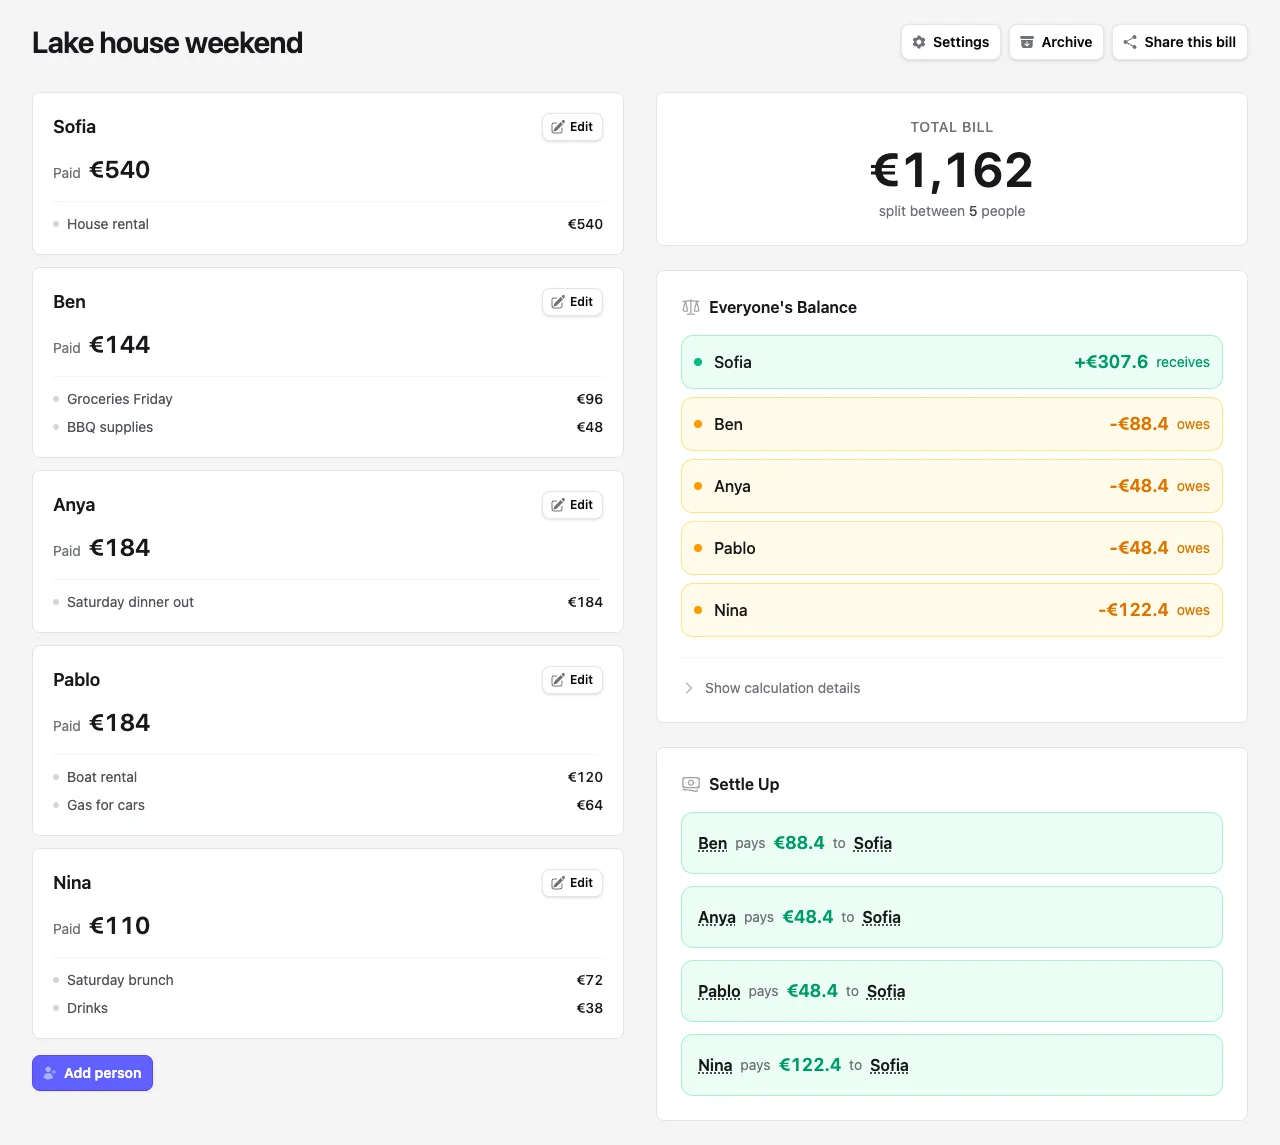Click the BBQ supplies expense line
Screen dimensions: 1280x1145
[328, 427]
